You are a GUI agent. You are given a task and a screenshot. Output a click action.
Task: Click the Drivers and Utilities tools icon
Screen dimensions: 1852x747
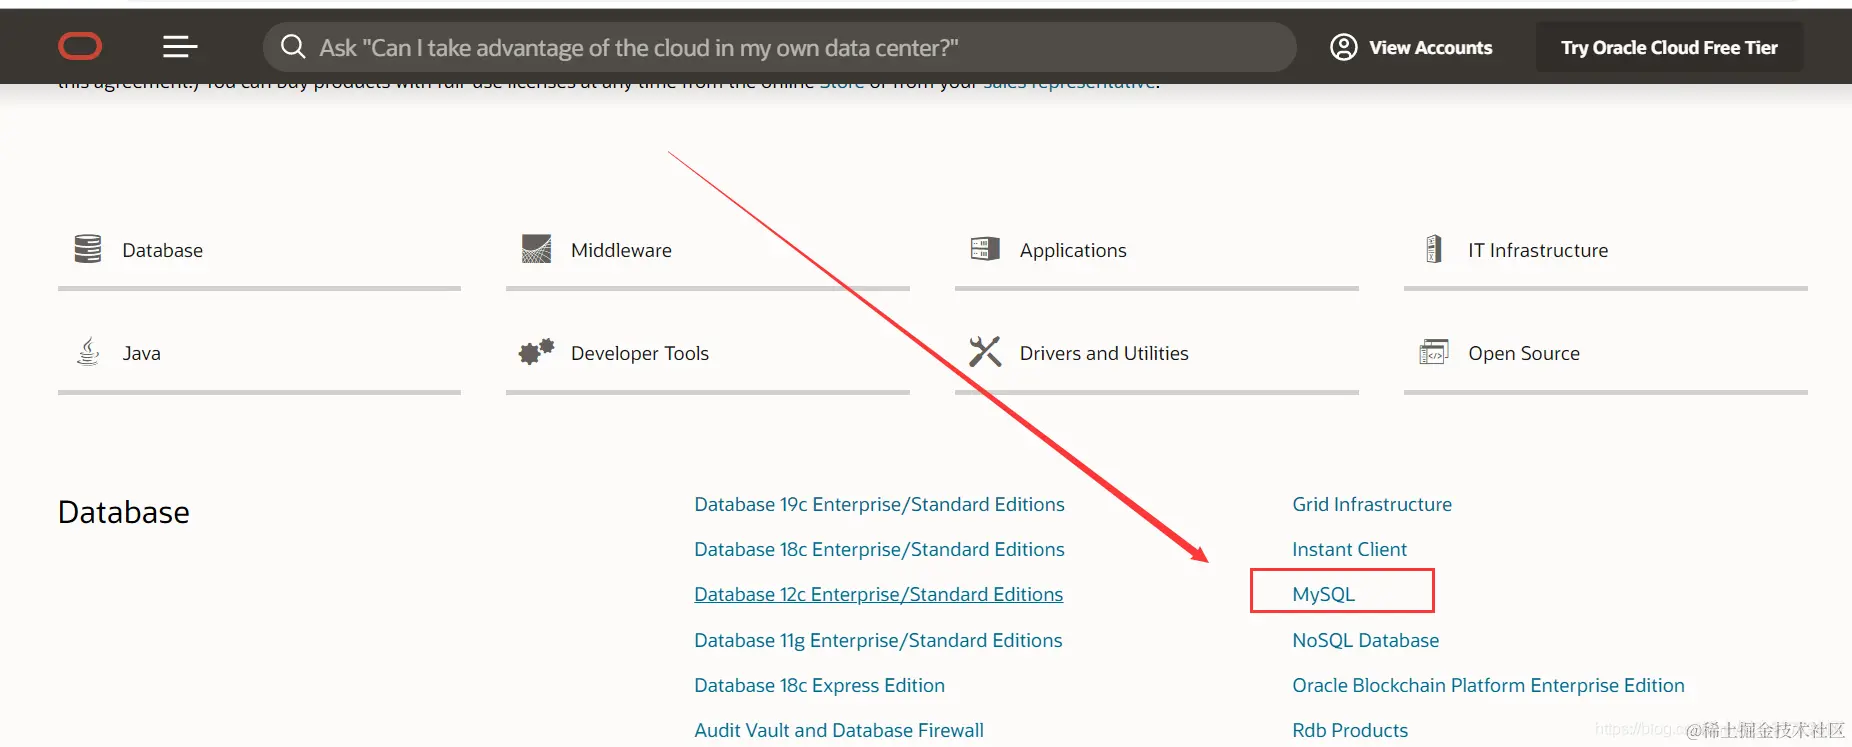point(985,352)
